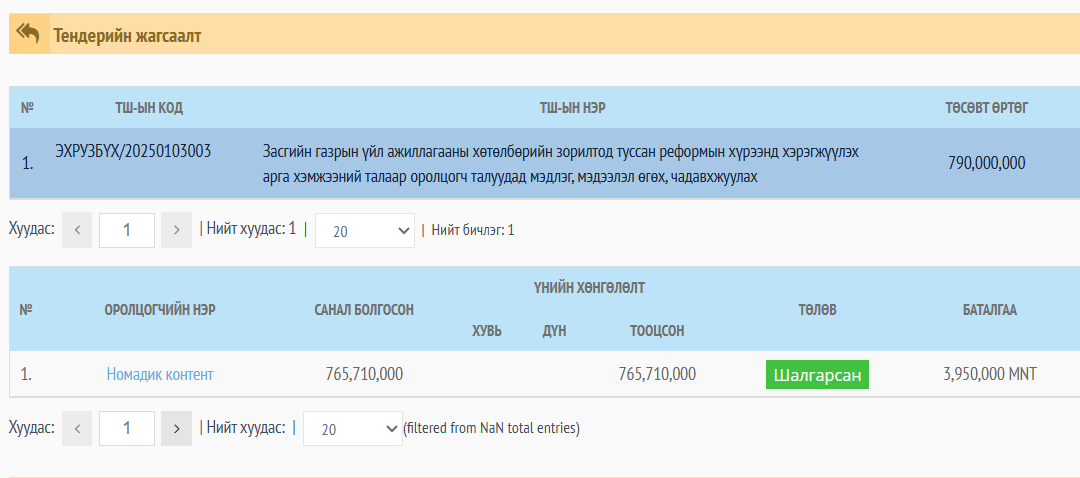Click the tender list page number field
The width and height of the screenshot is (1080, 478).
(x=127, y=230)
